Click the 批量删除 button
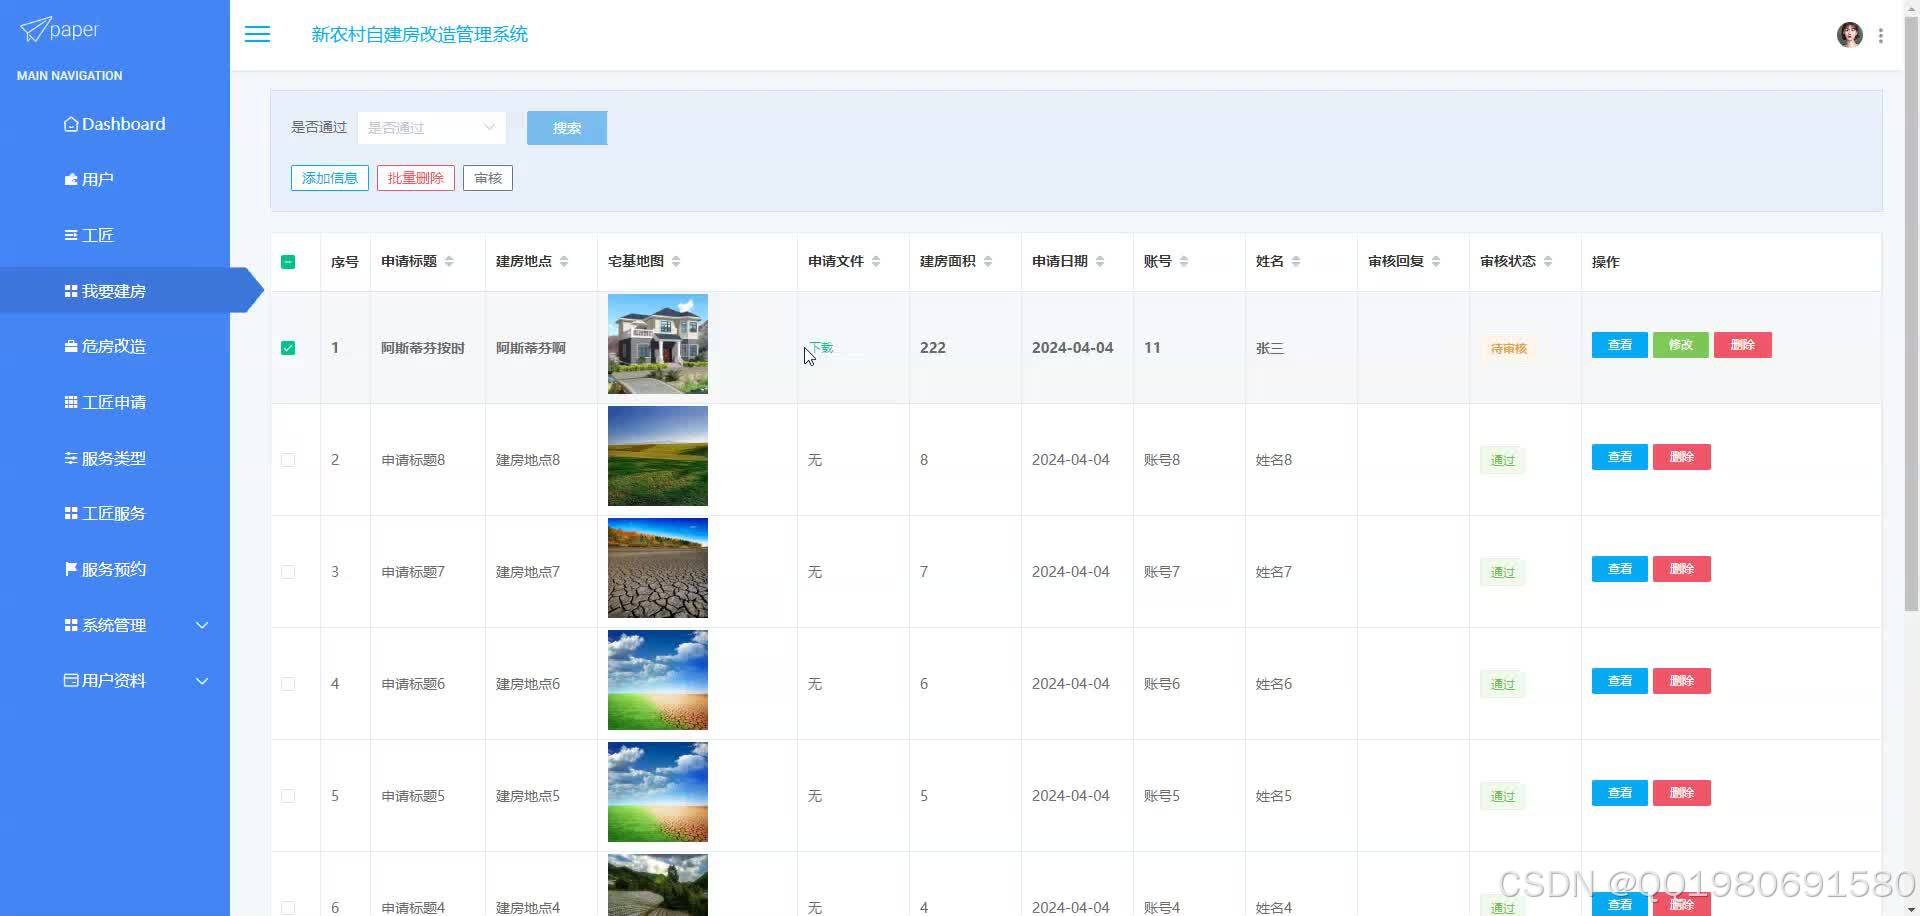 (x=416, y=178)
